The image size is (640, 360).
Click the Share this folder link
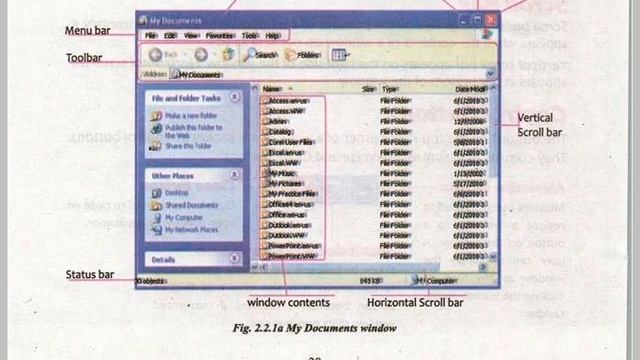tap(188, 146)
